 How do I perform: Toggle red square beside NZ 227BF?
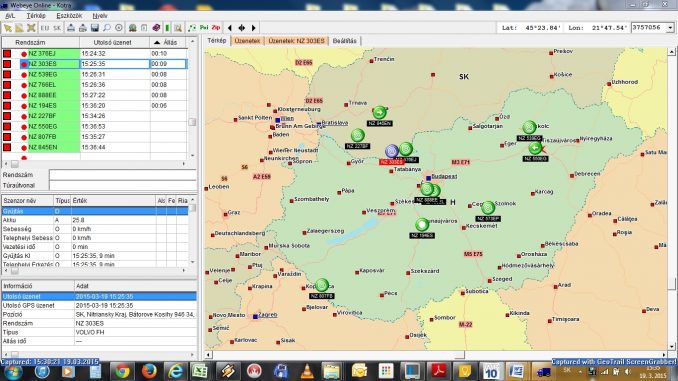pyautogui.click(x=7, y=116)
